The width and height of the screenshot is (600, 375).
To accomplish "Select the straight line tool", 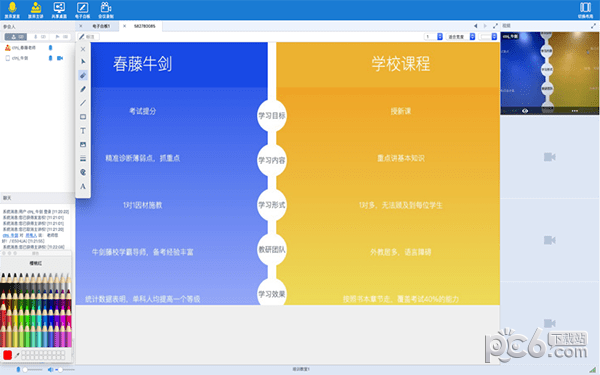I will pos(83,103).
